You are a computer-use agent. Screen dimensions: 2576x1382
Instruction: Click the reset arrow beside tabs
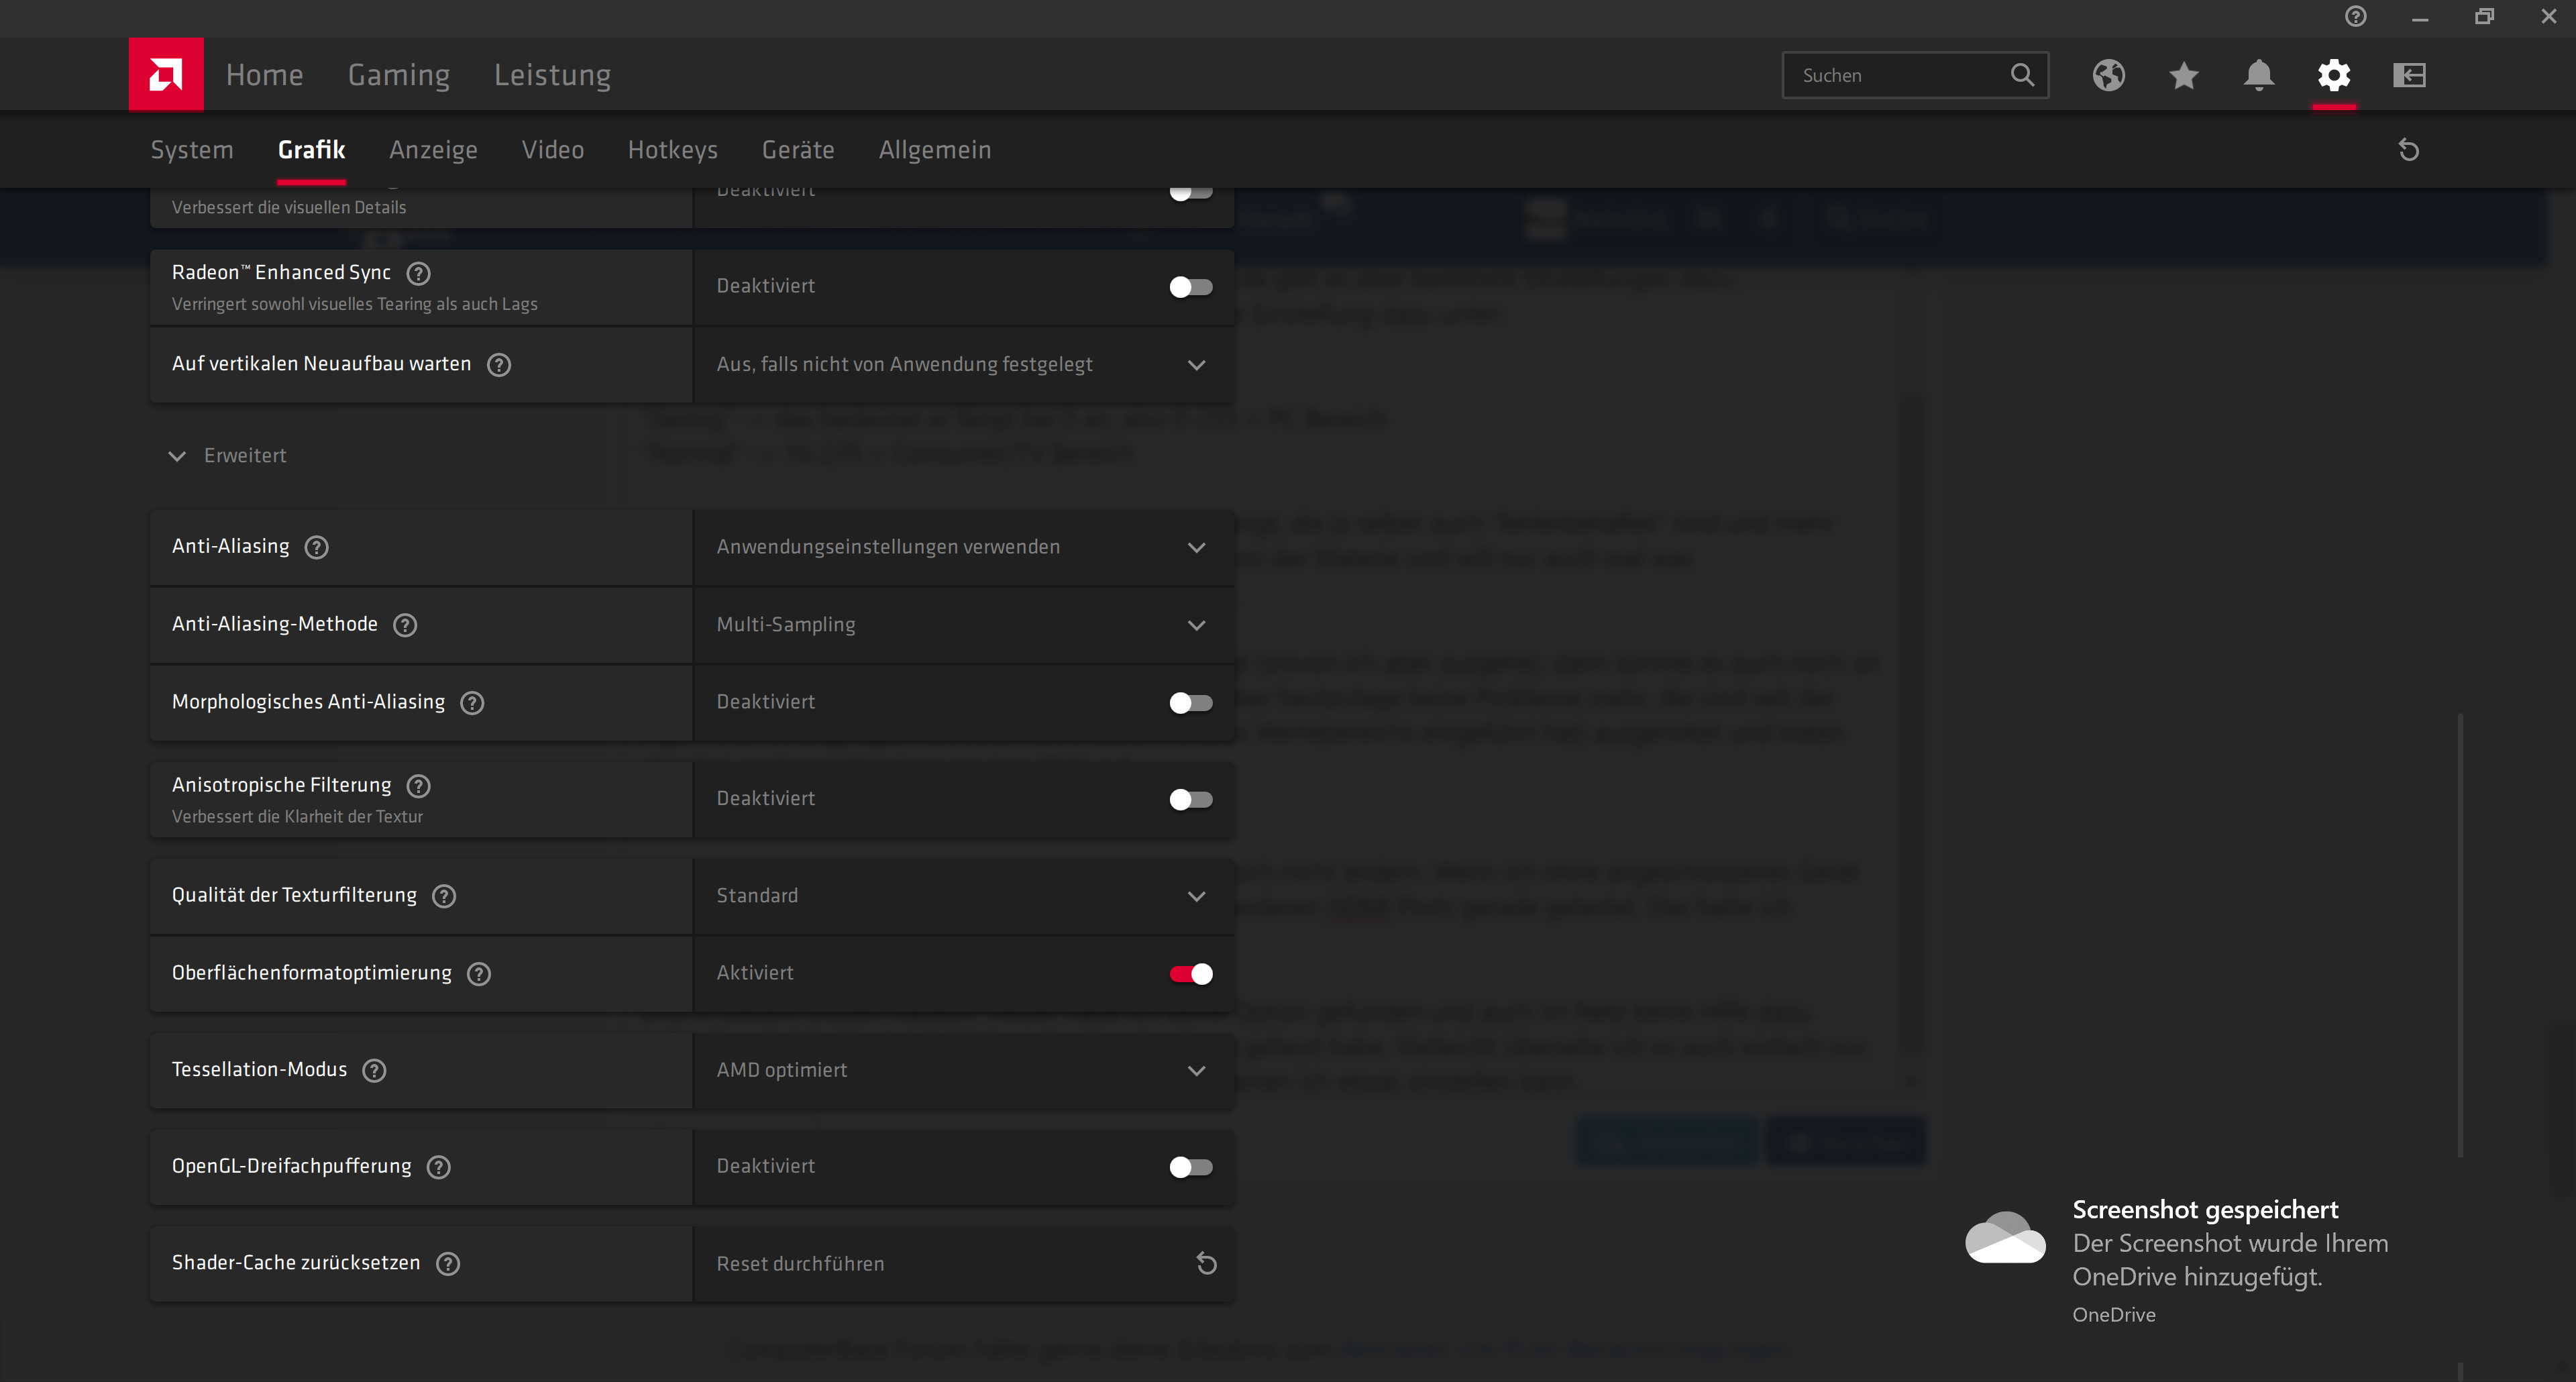click(x=2409, y=150)
